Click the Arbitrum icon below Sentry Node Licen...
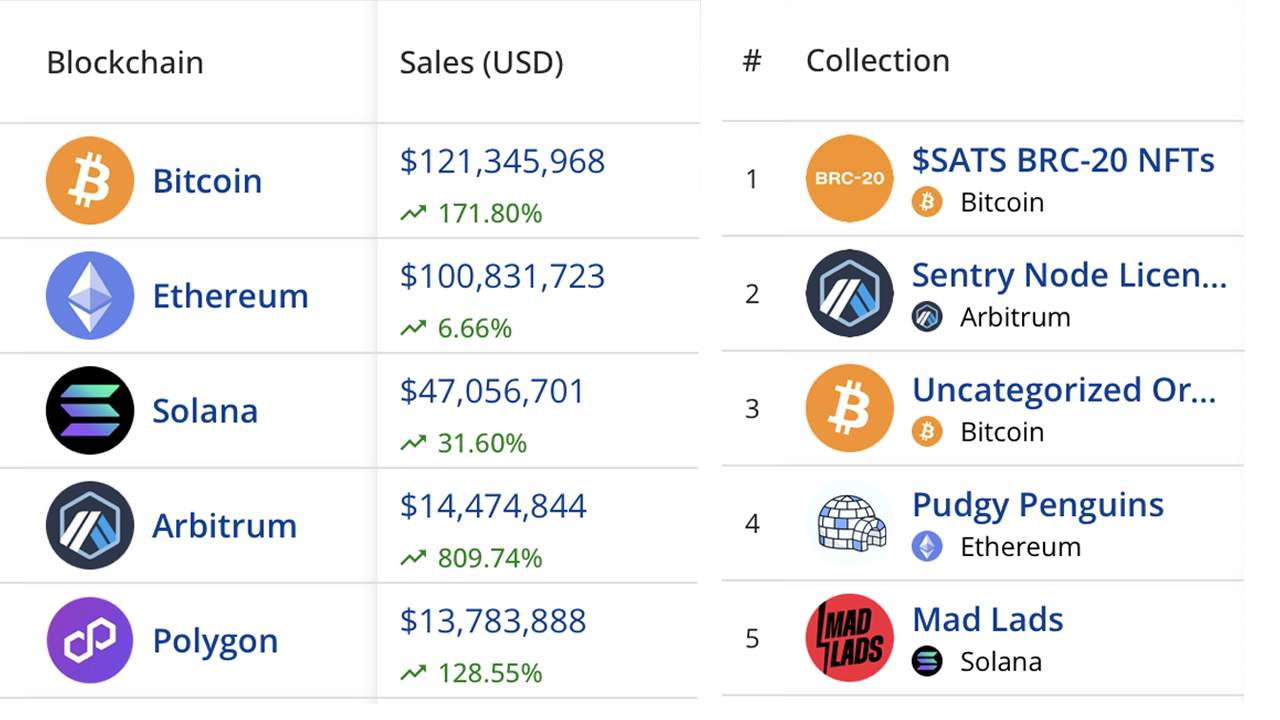The height and width of the screenshot is (720, 1280). [927, 317]
